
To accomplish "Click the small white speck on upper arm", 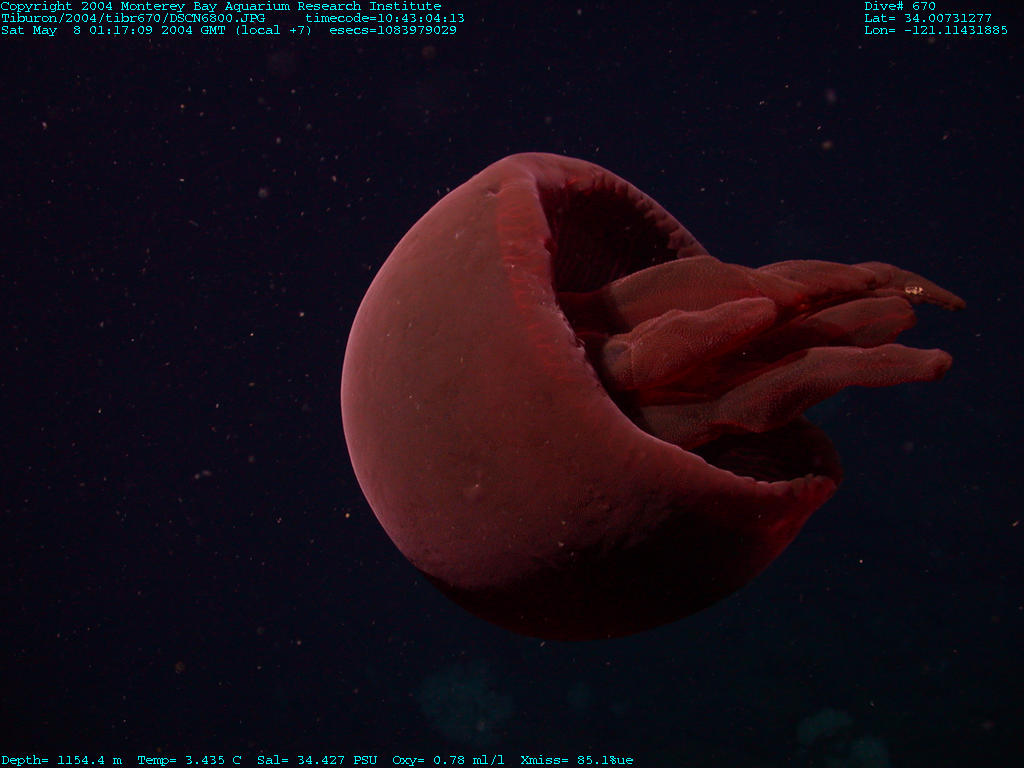I will pos(912,290).
